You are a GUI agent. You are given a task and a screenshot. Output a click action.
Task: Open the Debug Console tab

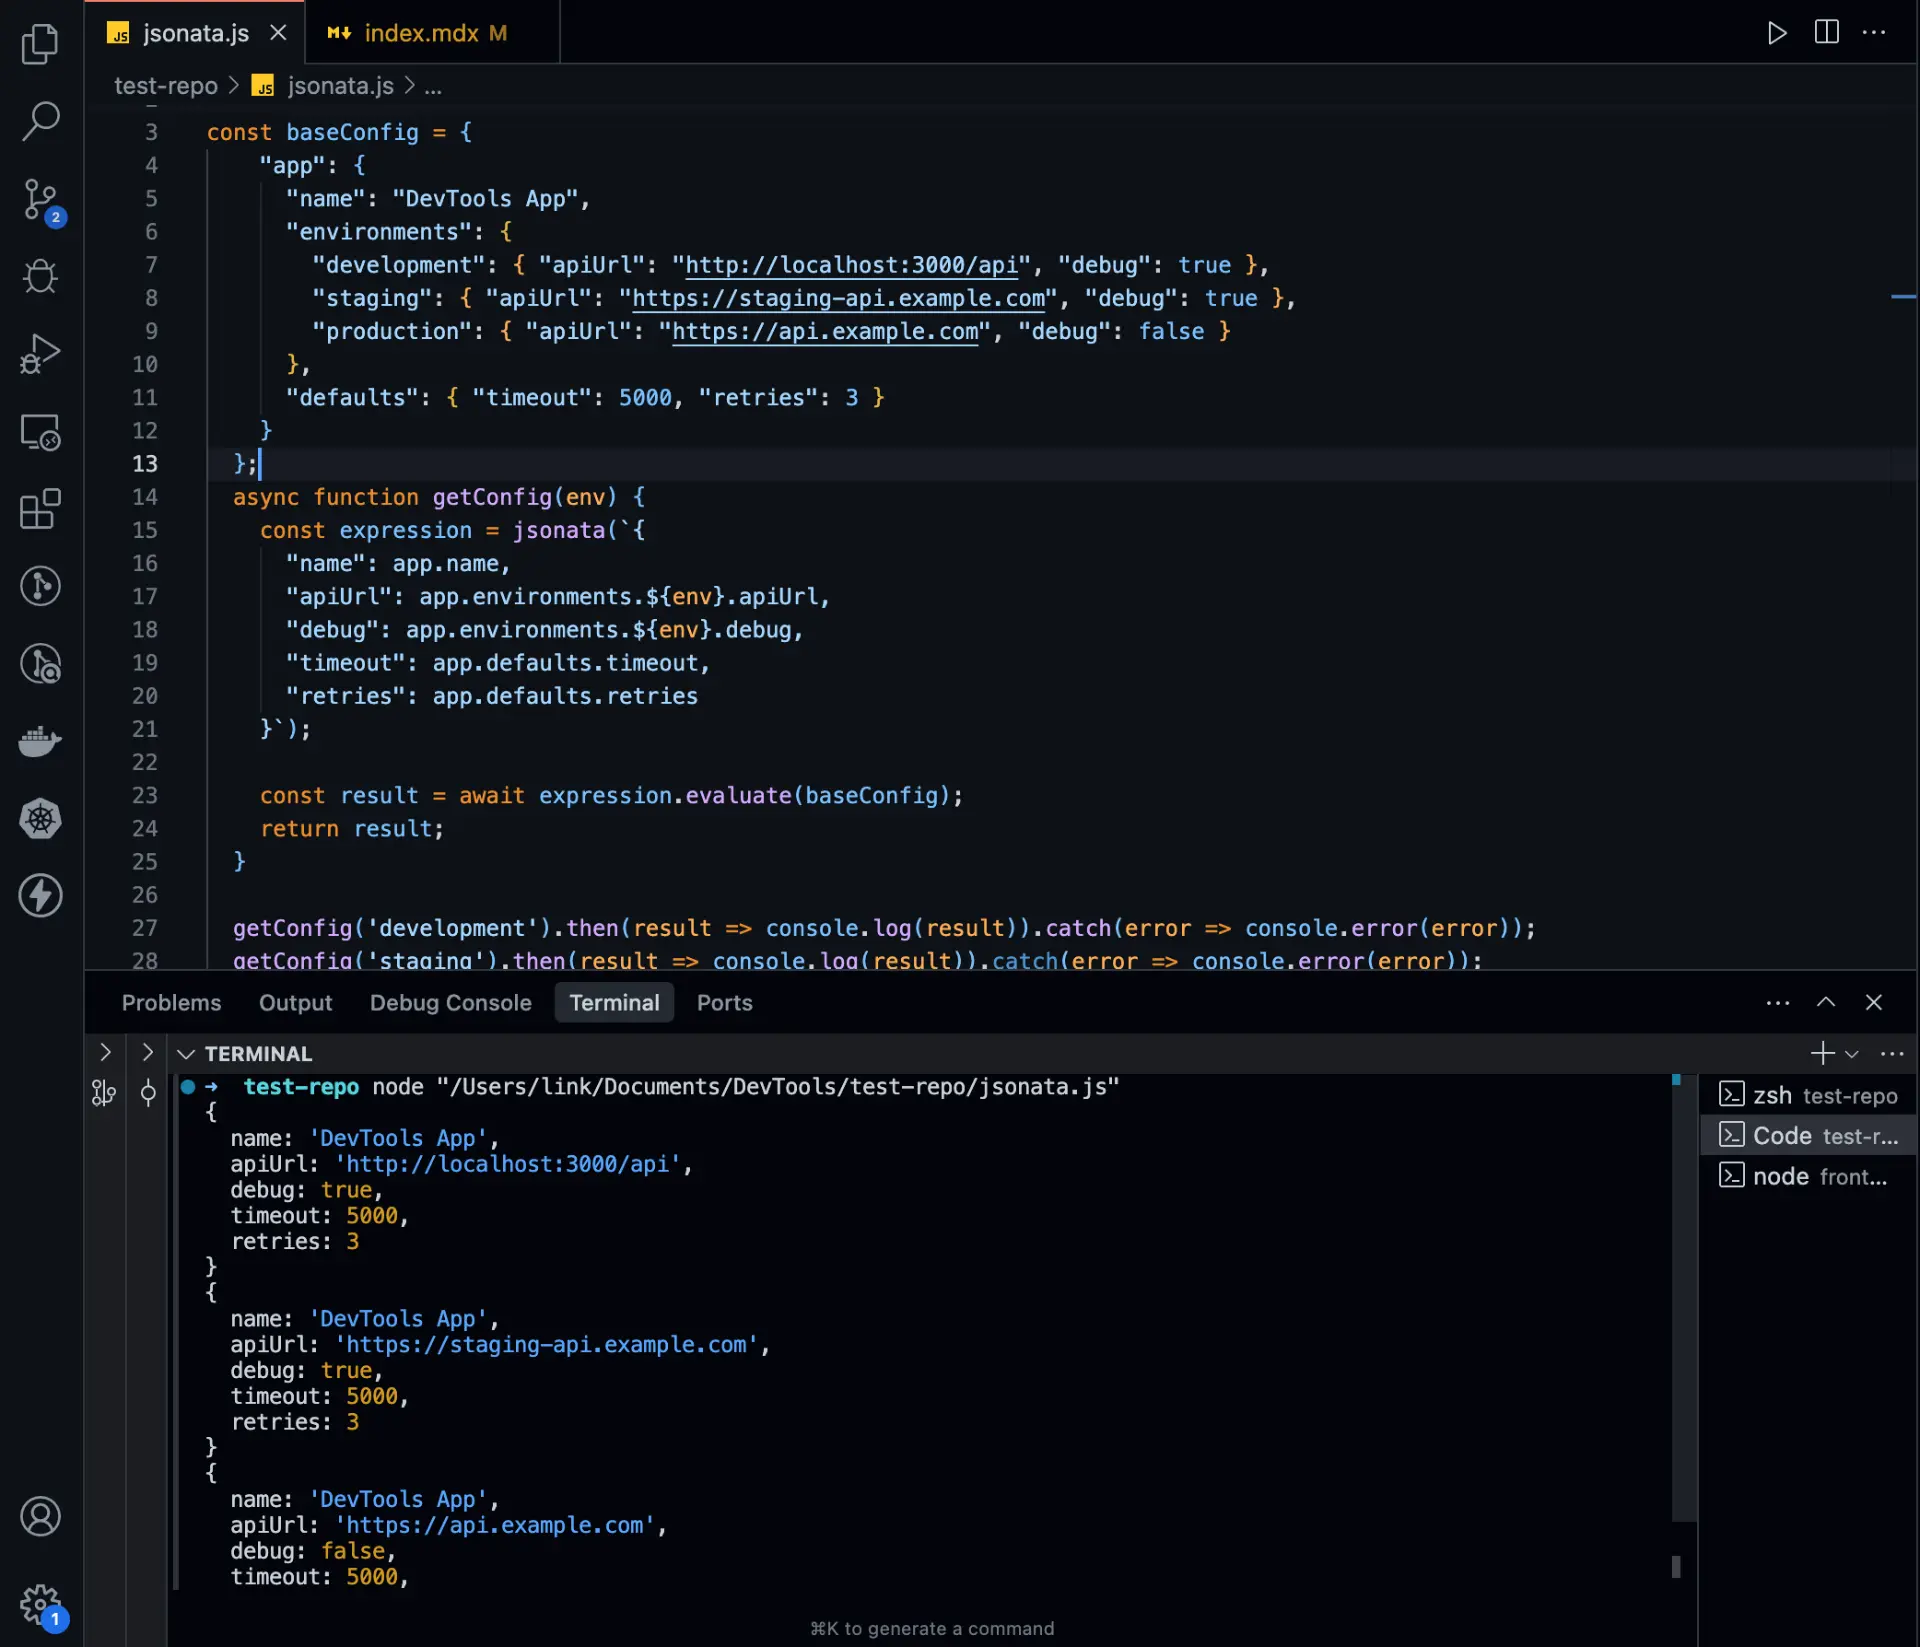[x=450, y=1002]
